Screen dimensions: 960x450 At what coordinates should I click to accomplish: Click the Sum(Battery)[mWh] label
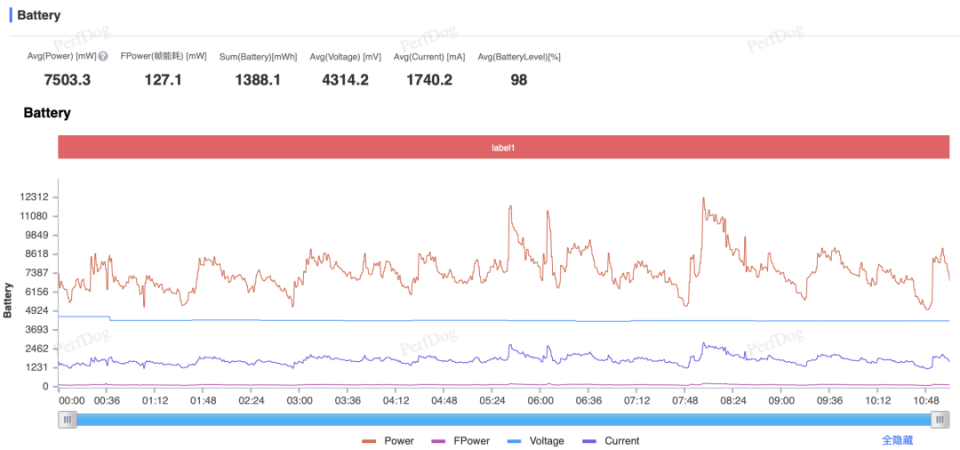pyautogui.click(x=258, y=56)
